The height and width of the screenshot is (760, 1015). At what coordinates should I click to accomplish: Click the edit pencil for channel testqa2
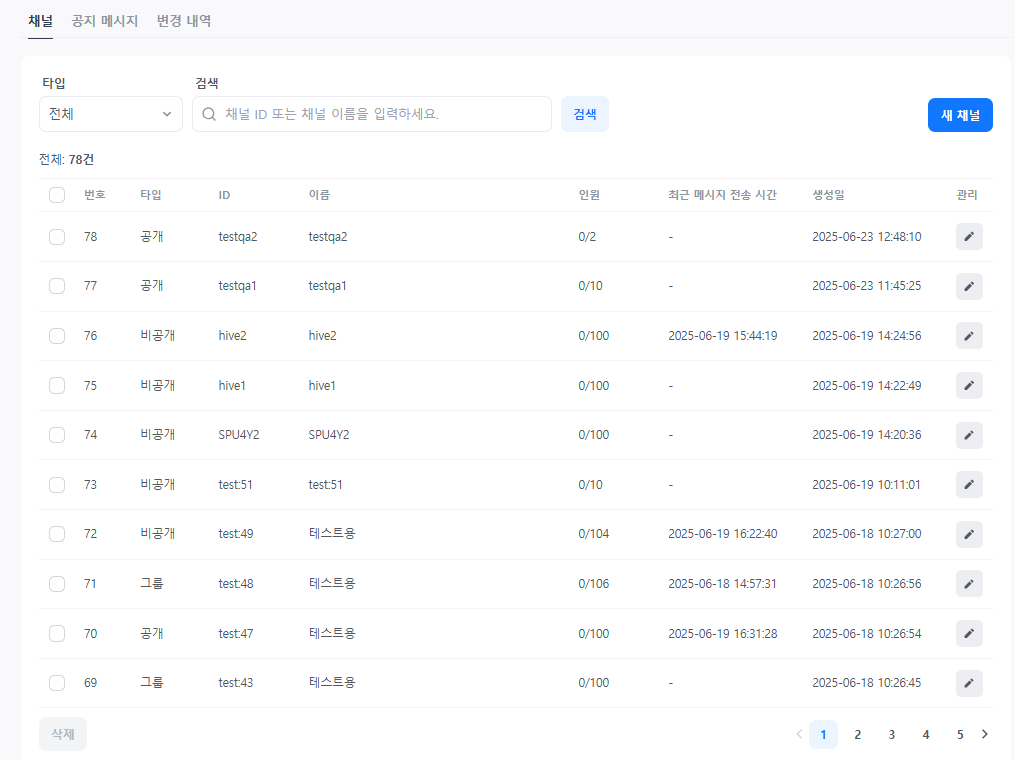(x=969, y=237)
